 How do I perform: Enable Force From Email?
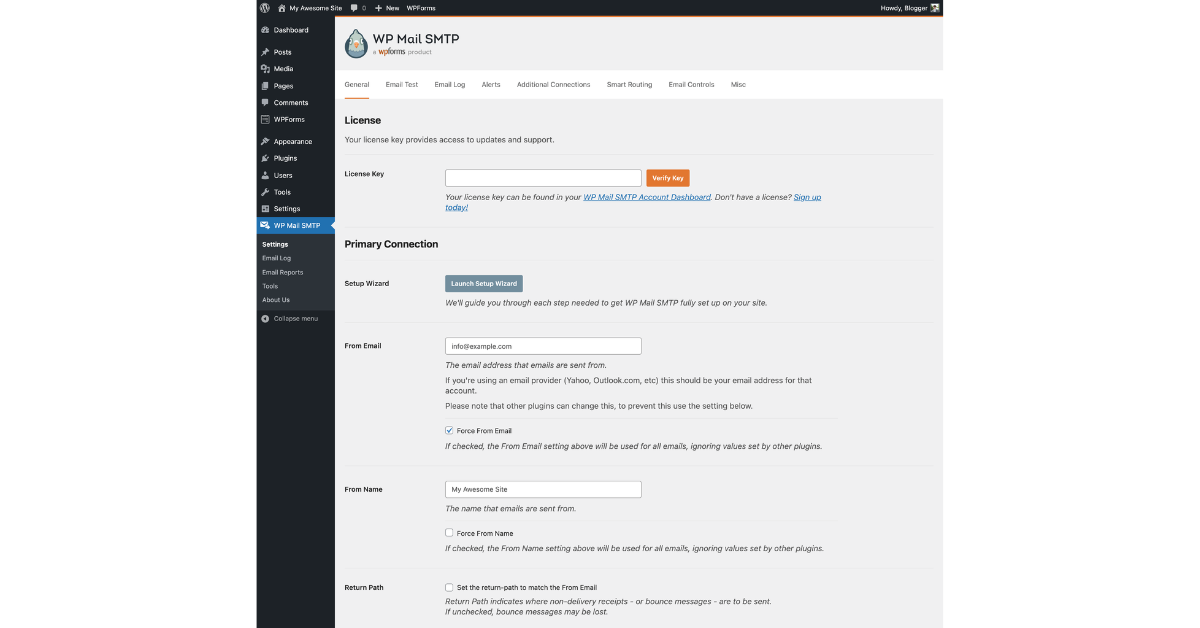(x=449, y=430)
